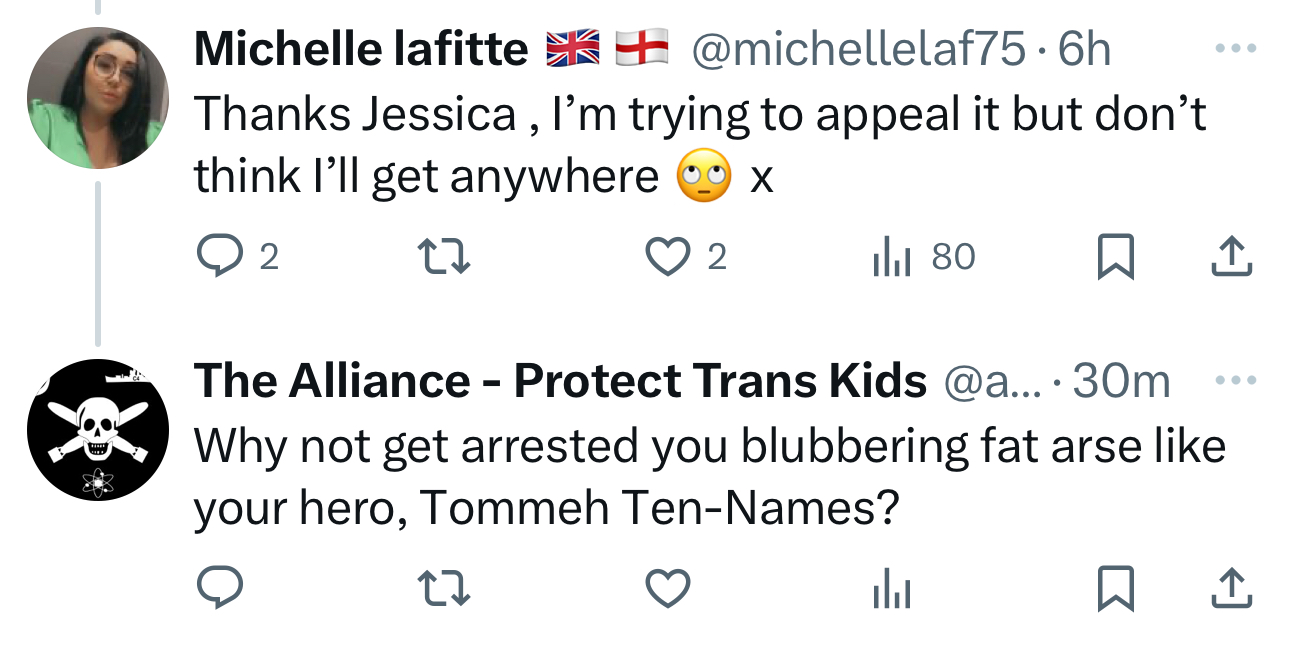This screenshot has height=650, width=1290.
Task: Open @michellelaf75 handle link
Action: tap(858, 48)
